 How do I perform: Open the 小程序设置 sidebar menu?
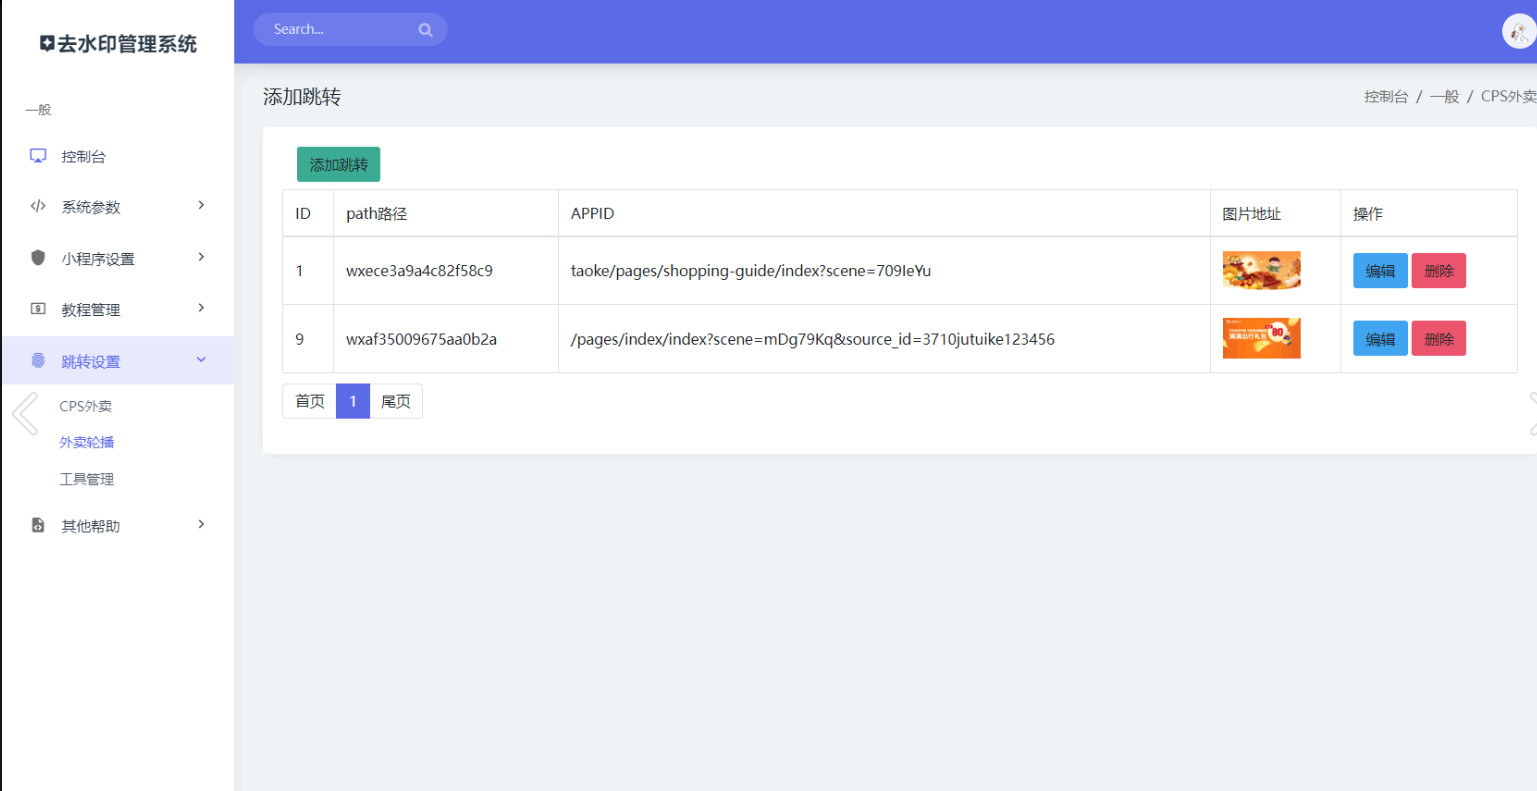click(118, 258)
